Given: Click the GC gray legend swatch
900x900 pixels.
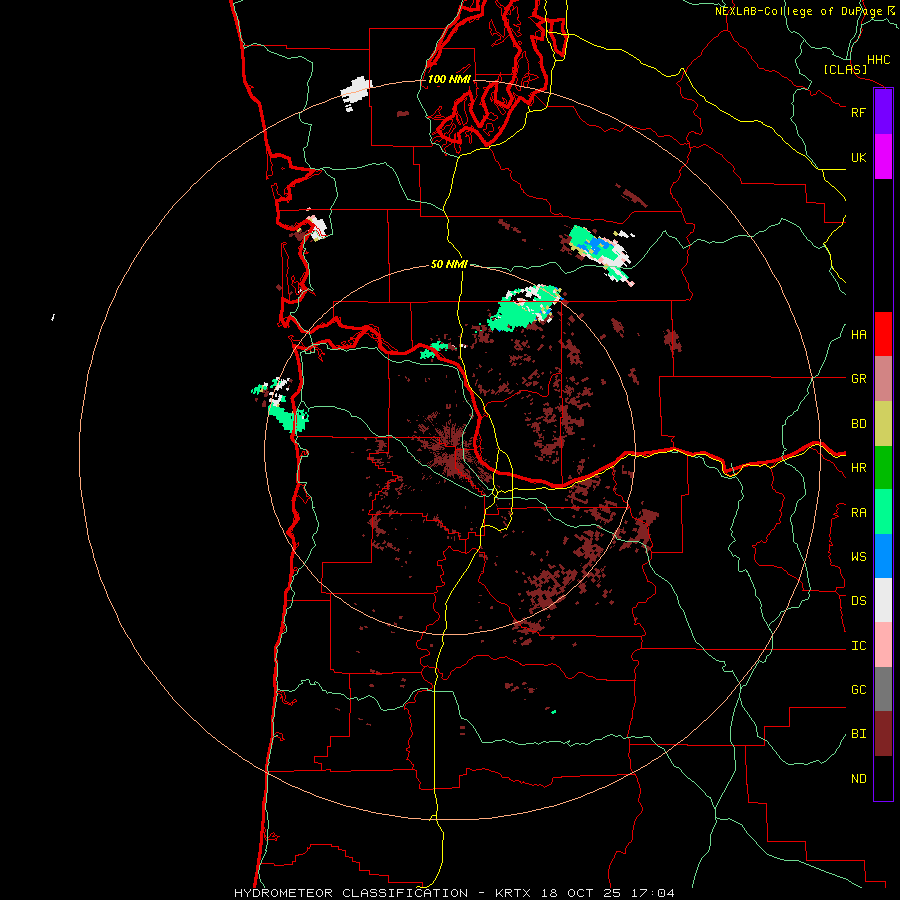Looking at the screenshot, I should coord(883,689).
